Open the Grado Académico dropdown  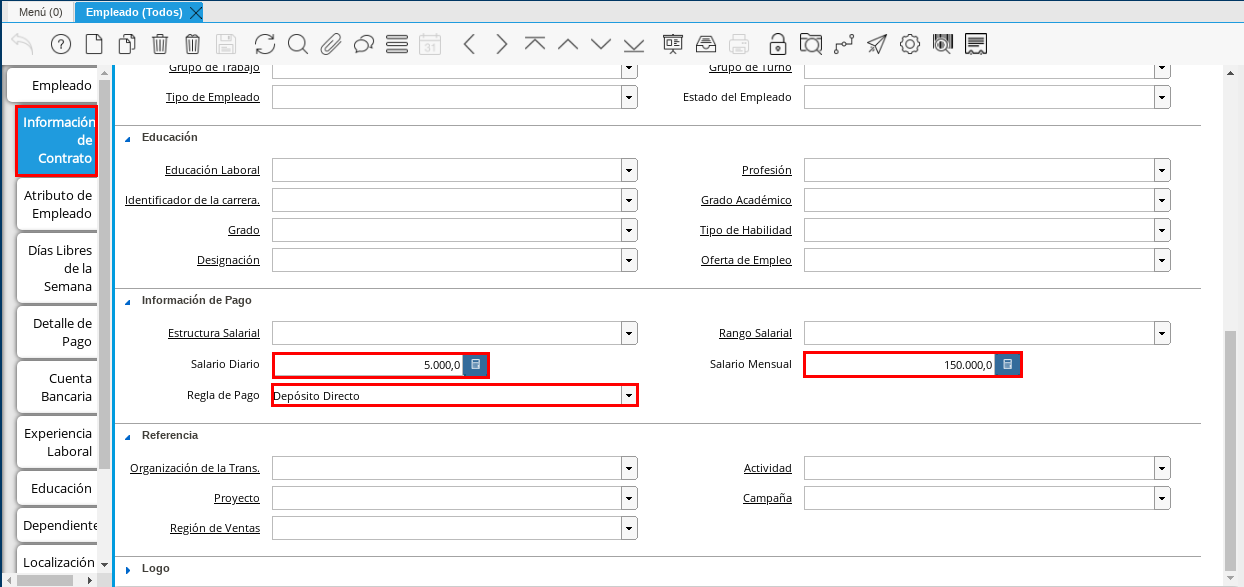click(x=1162, y=200)
